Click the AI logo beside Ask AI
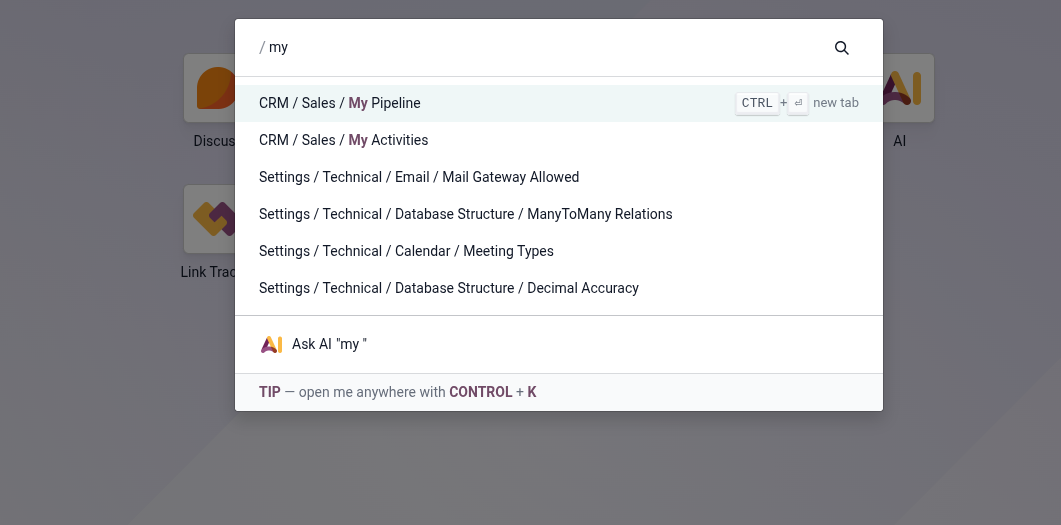Viewport: 1061px width, 525px height. pos(271,344)
